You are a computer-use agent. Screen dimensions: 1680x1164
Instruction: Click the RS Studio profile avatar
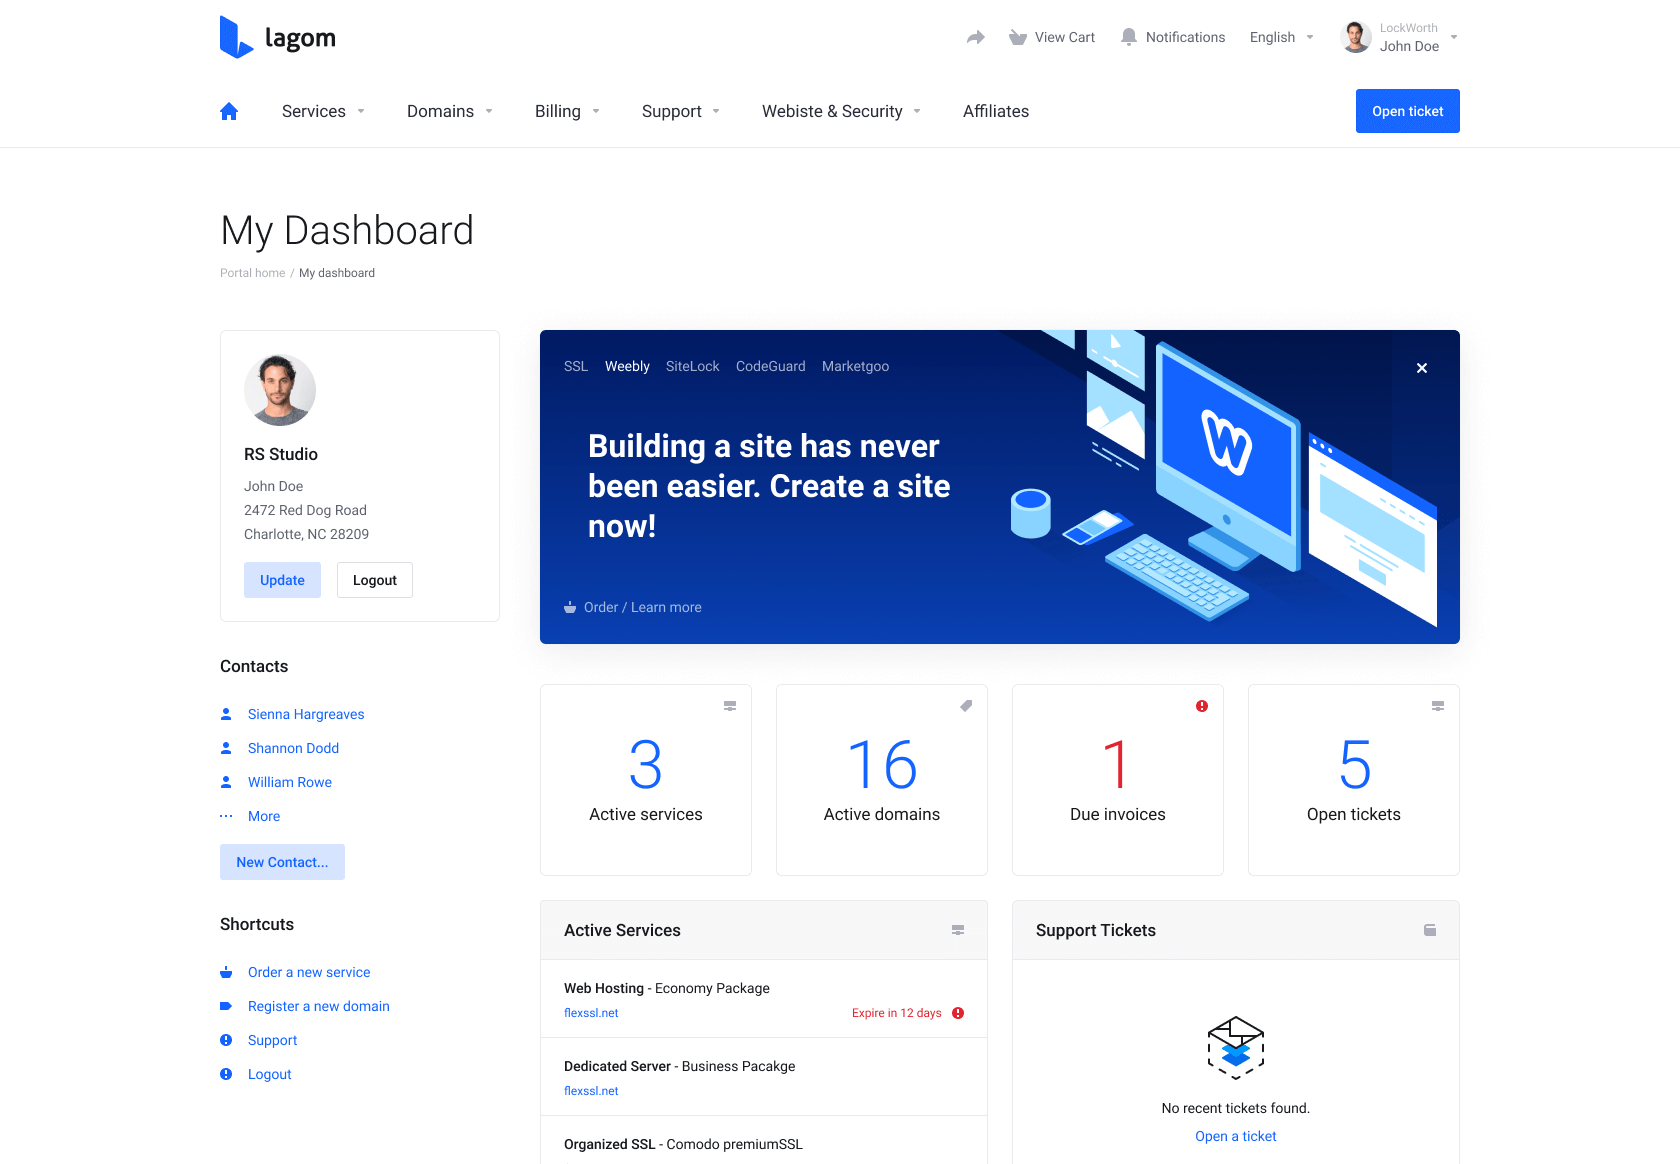coord(280,390)
